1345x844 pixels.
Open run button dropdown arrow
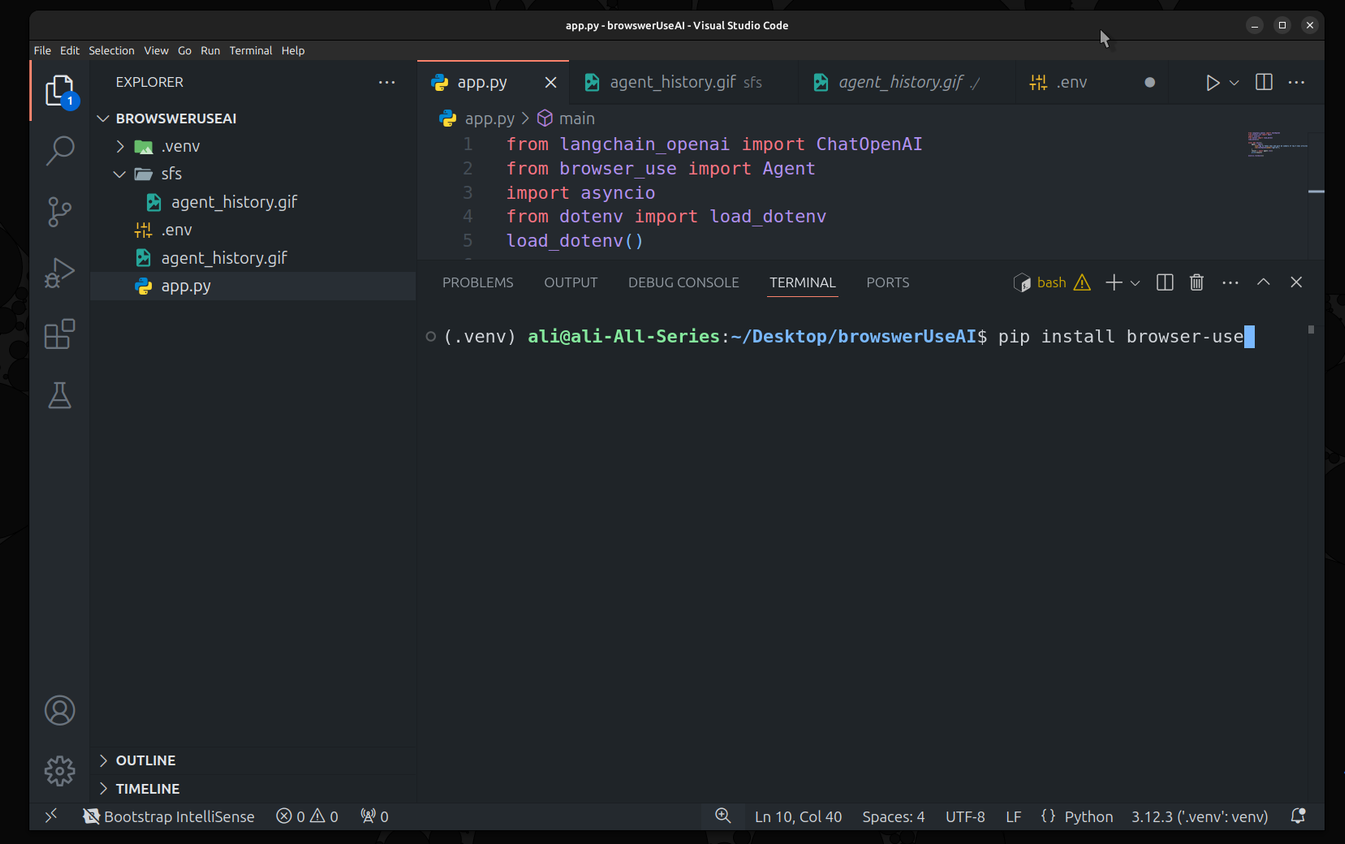click(x=1234, y=83)
